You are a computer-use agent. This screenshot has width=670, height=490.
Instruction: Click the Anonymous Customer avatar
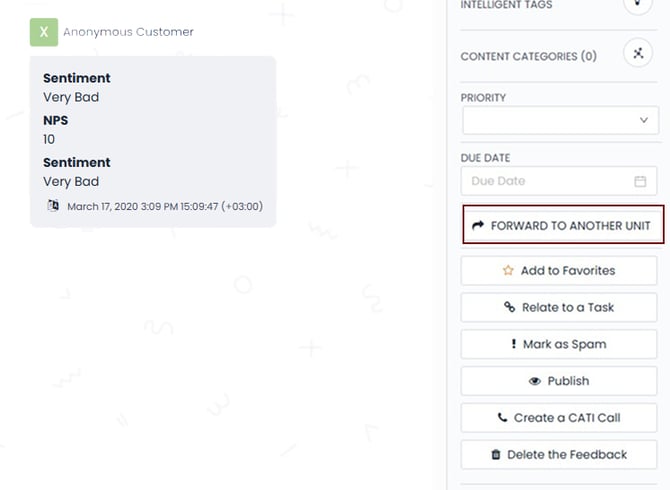(44, 32)
